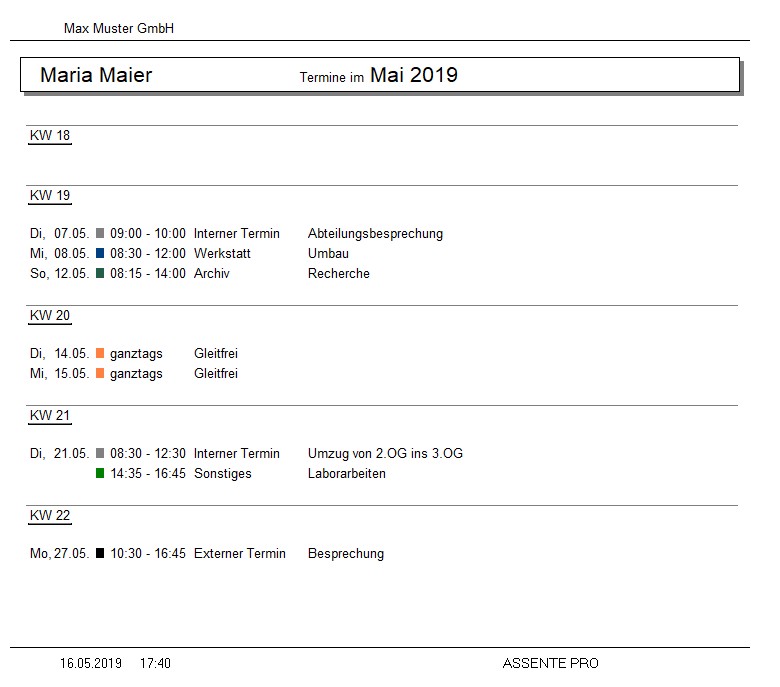Screen dimensions: 780x687
Task: Click the date 'So, 12.05.'
Action: (60, 273)
